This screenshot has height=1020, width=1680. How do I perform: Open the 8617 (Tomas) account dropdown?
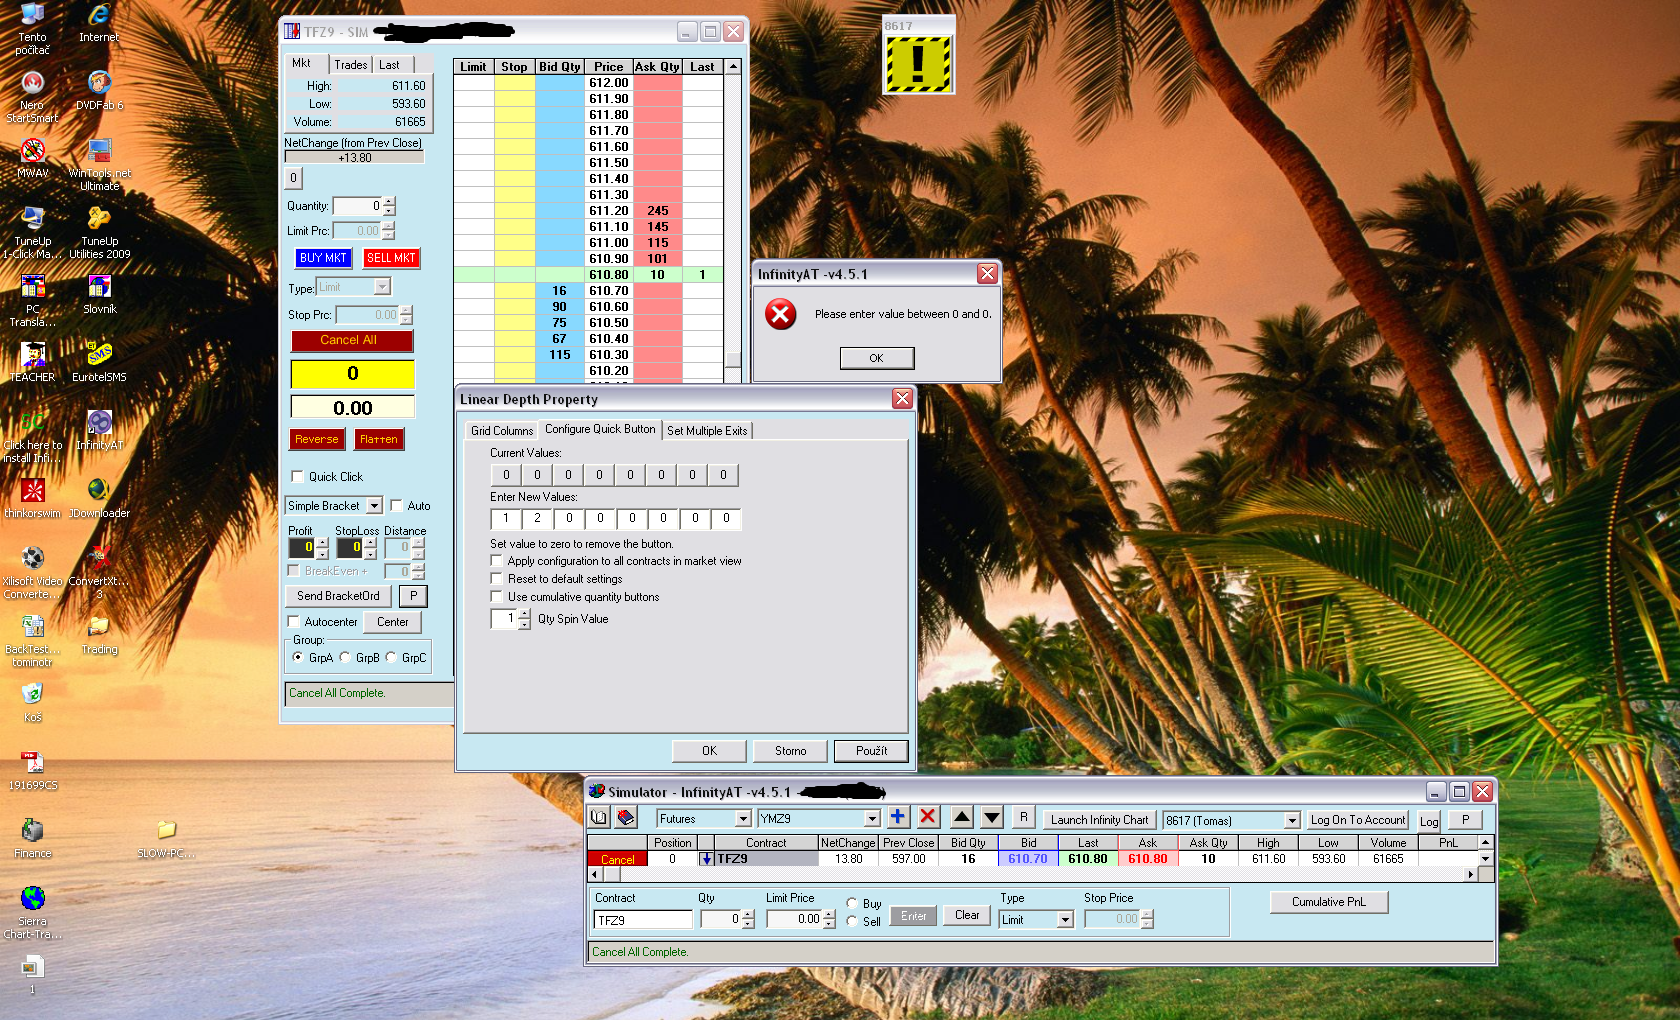[1291, 821]
